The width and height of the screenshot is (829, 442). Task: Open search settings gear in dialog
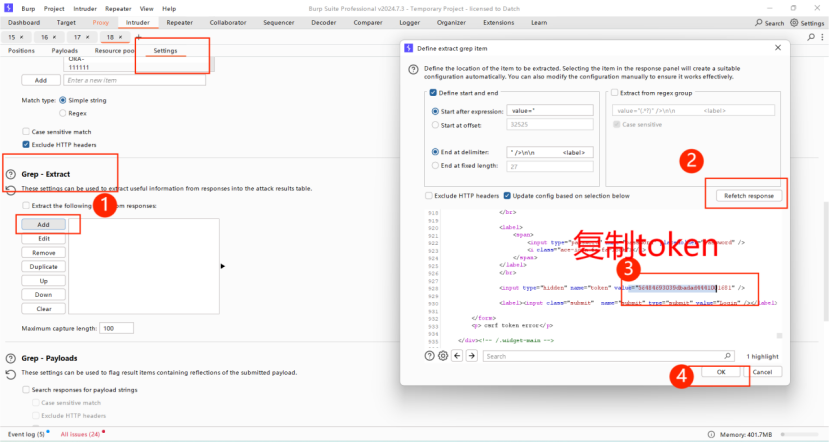coord(443,356)
